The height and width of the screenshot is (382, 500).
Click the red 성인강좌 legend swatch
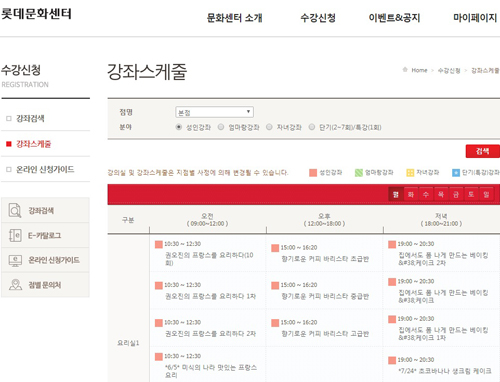(313, 173)
